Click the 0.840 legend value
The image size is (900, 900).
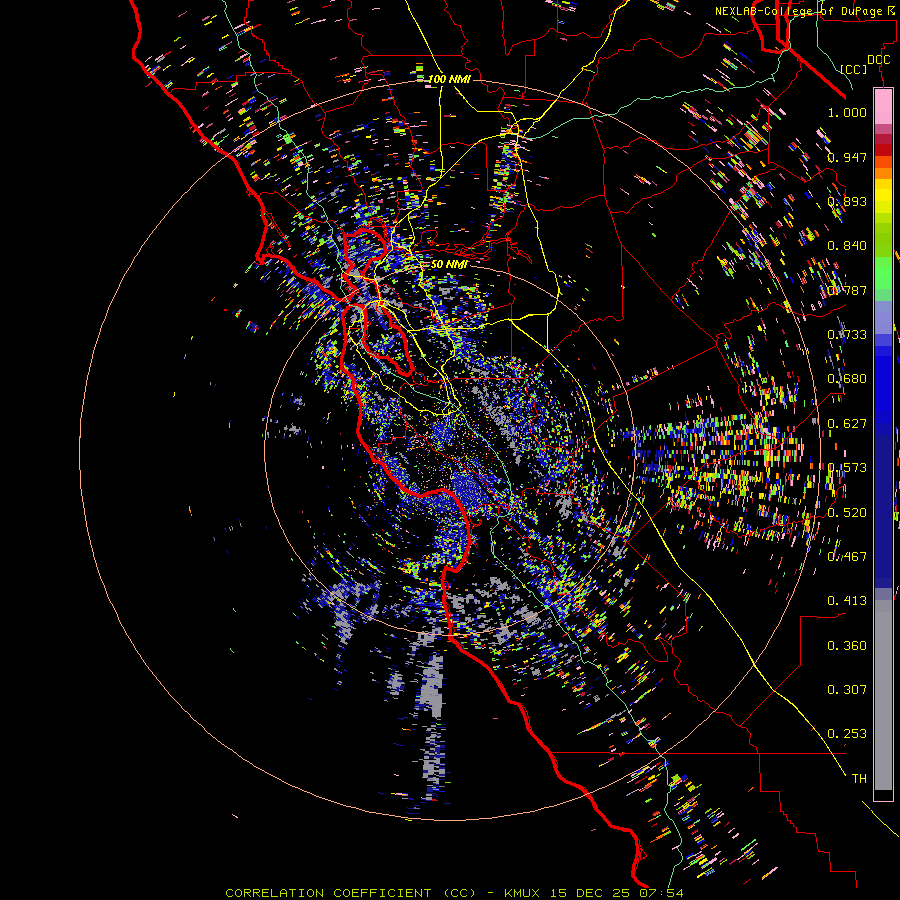(847, 246)
